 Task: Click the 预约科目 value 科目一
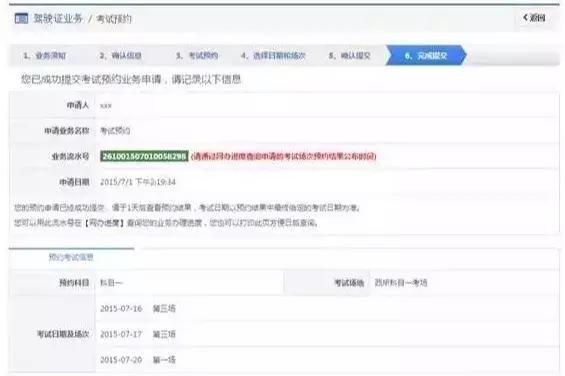pos(111,283)
